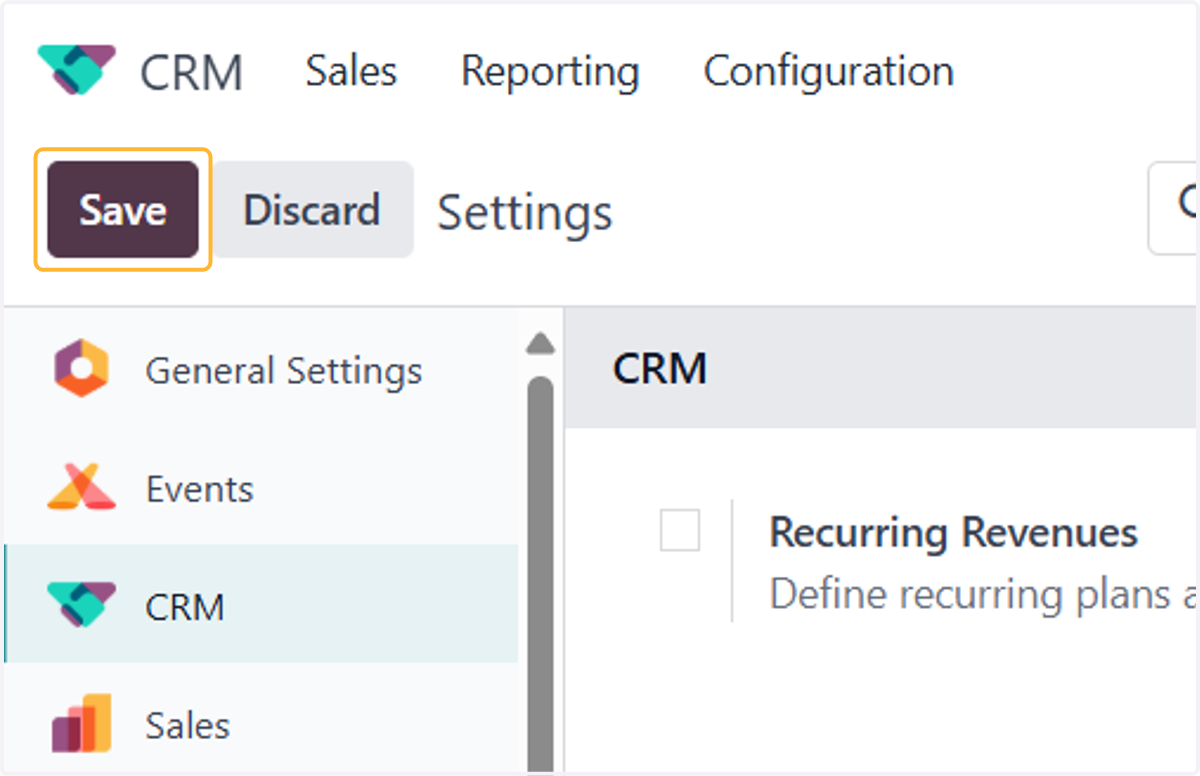Click the sidebar scrollbar up arrow
Viewport: 1200px width, 776px height.
click(540, 344)
